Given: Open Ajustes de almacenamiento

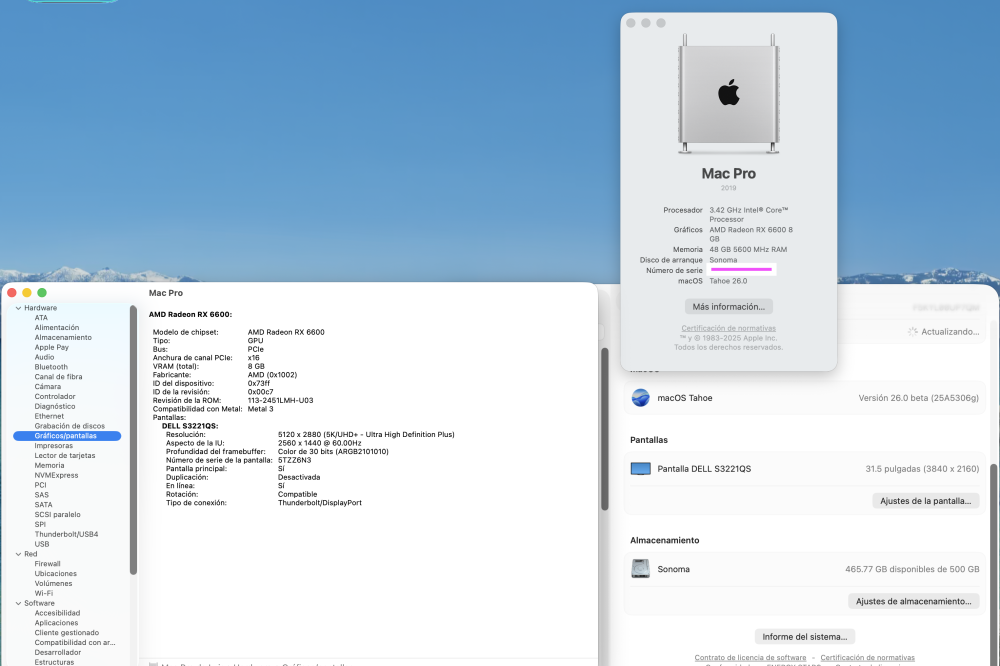Looking at the screenshot, I should click(913, 601).
